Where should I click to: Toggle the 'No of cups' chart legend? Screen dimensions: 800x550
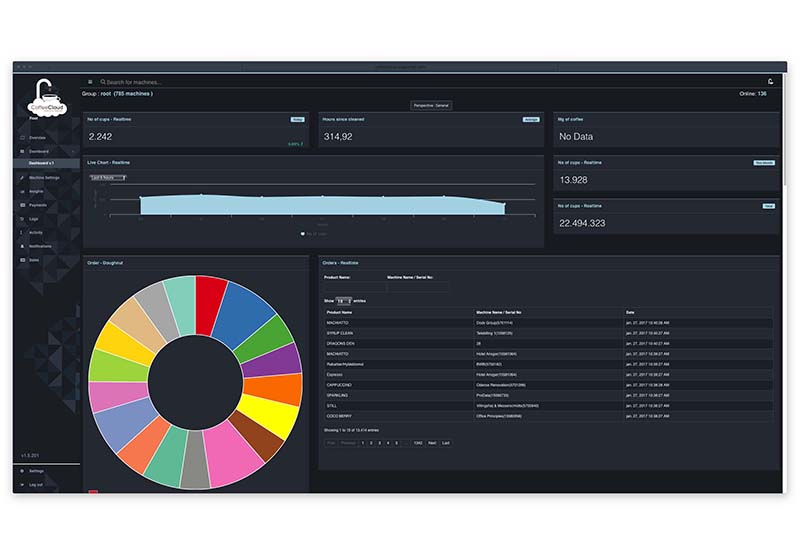coord(316,234)
